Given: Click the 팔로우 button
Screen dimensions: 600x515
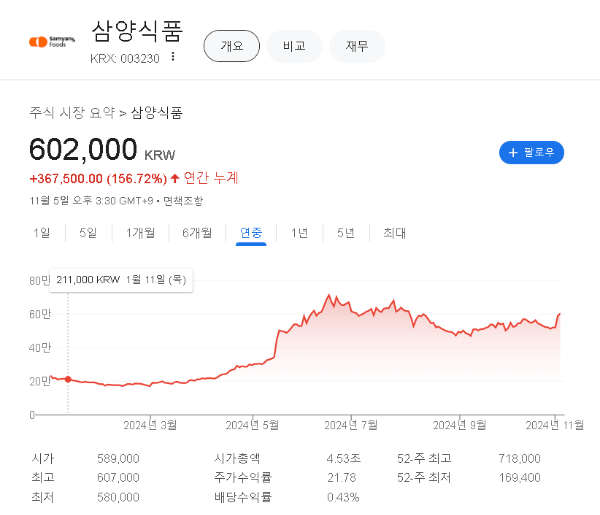Looking at the screenshot, I should pyautogui.click(x=531, y=152).
